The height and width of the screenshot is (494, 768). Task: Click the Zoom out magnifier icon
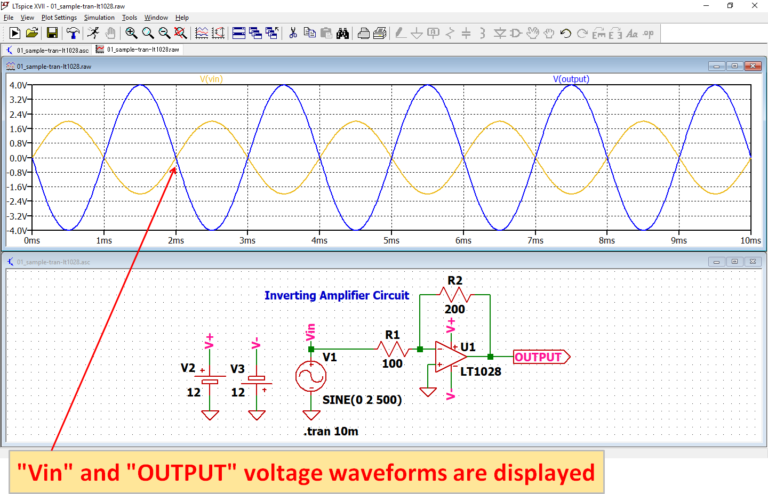164,33
